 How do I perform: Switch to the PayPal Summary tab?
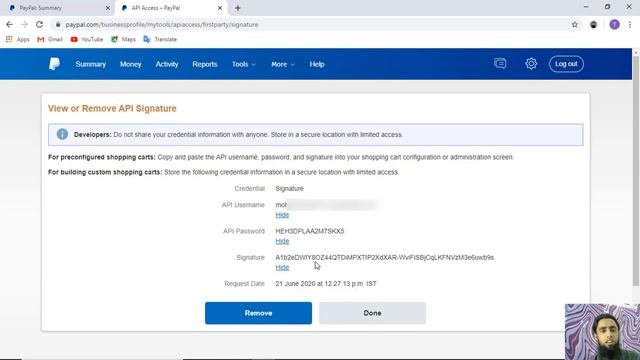click(x=59, y=8)
